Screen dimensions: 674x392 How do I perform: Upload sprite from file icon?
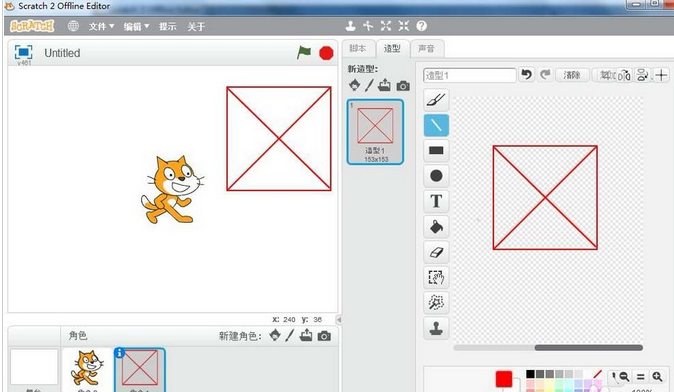click(306, 335)
